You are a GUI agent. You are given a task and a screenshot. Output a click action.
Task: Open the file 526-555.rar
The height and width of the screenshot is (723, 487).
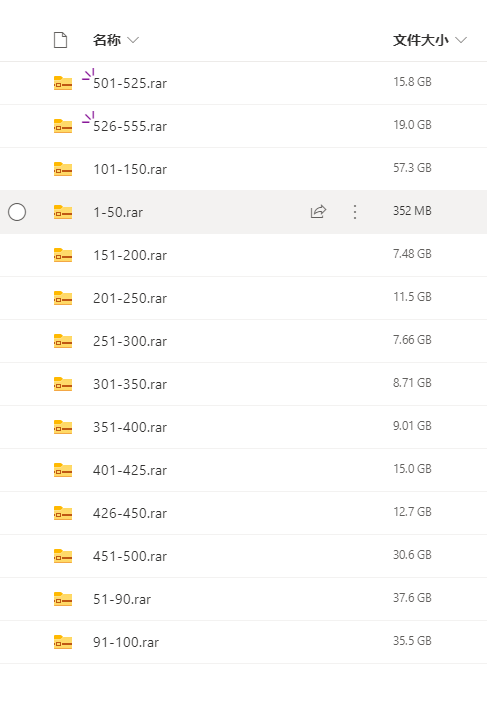click(x=130, y=126)
